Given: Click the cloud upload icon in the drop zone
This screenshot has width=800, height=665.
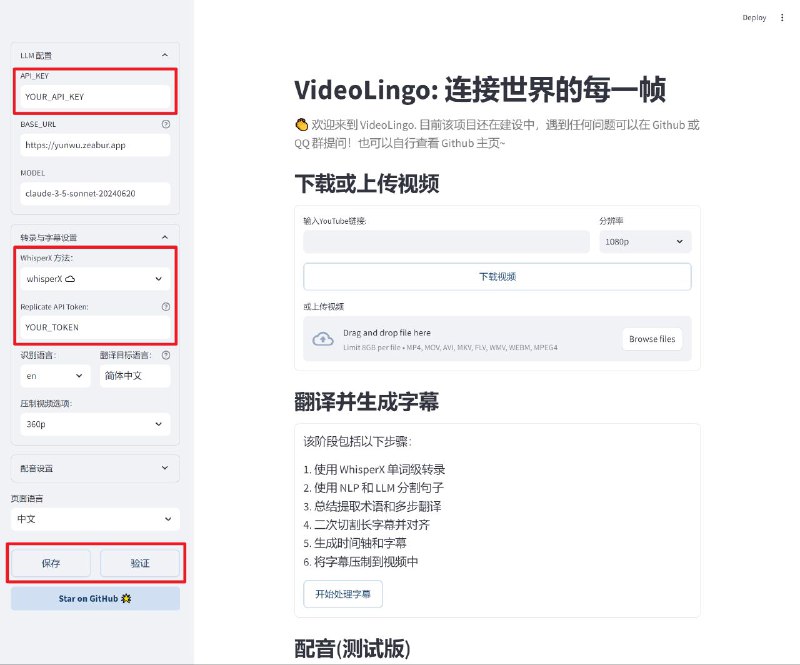Looking at the screenshot, I should coord(323,339).
